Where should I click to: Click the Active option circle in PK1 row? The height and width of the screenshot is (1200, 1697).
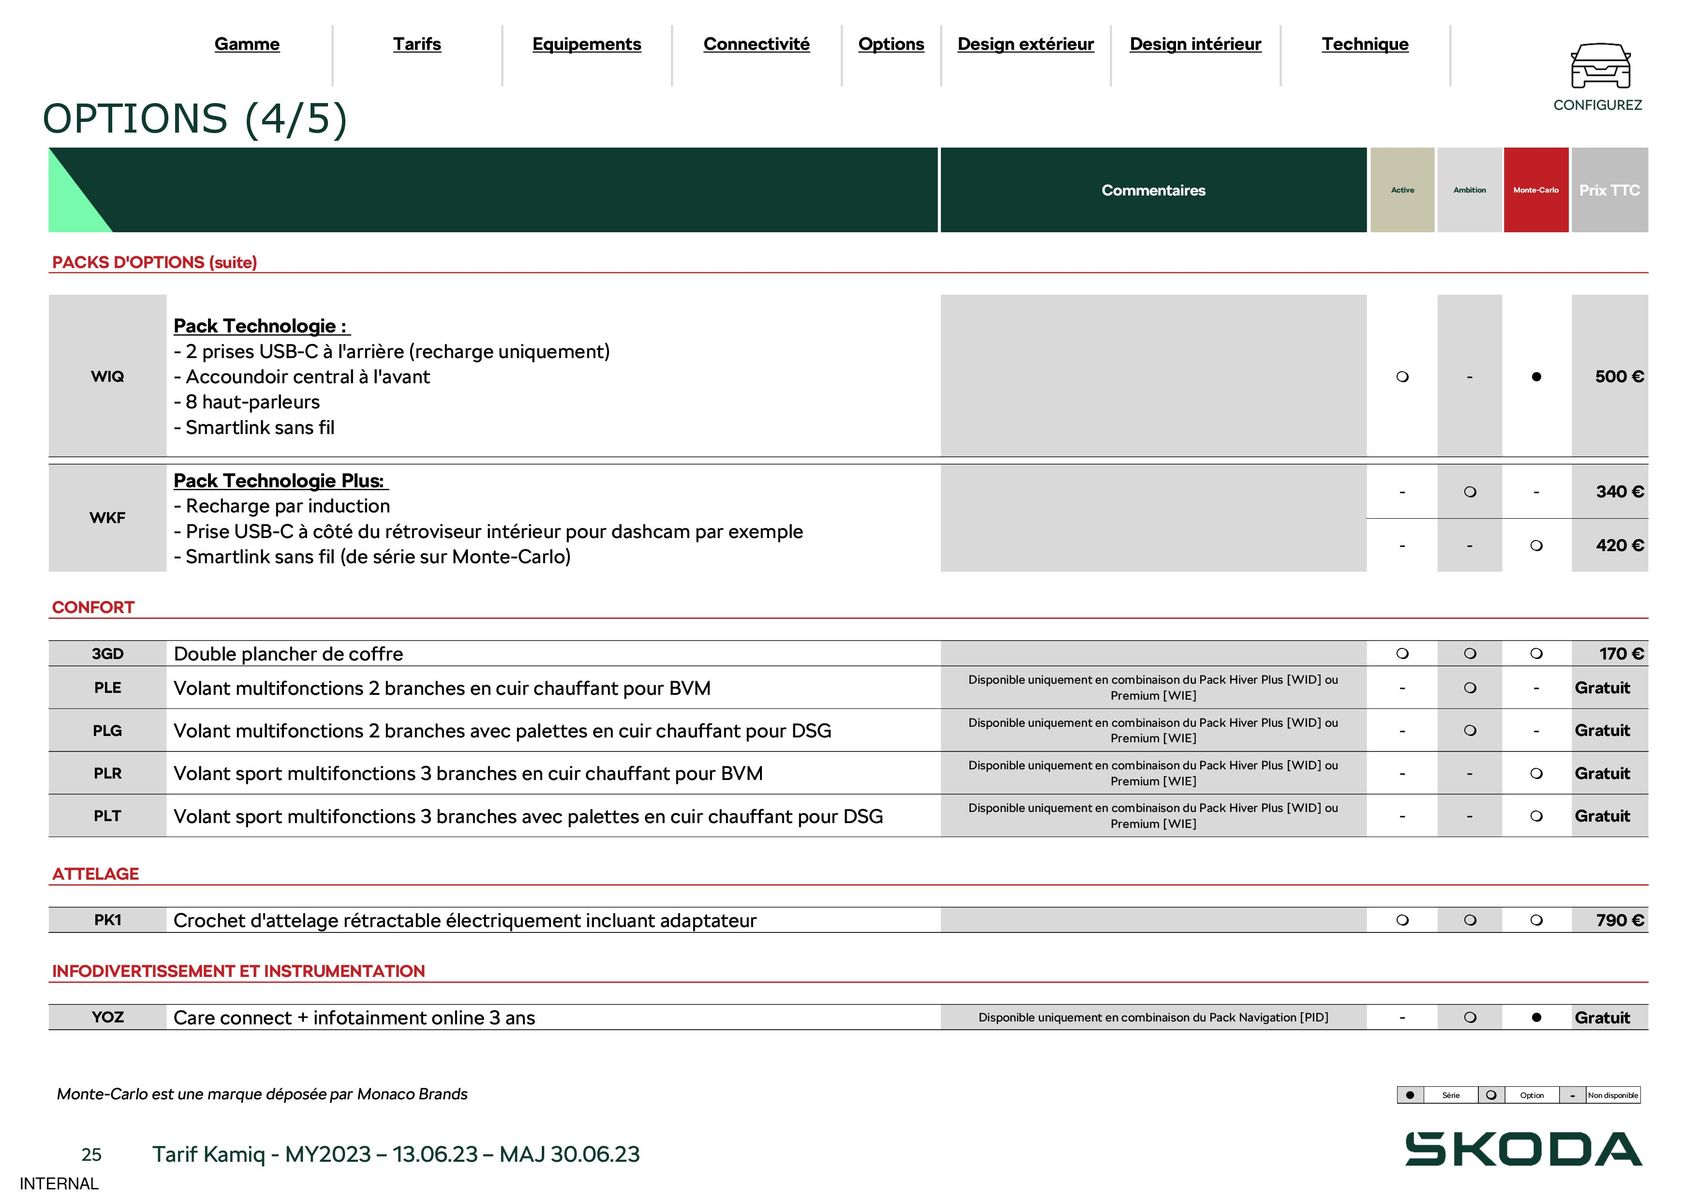pyautogui.click(x=1402, y=920)
